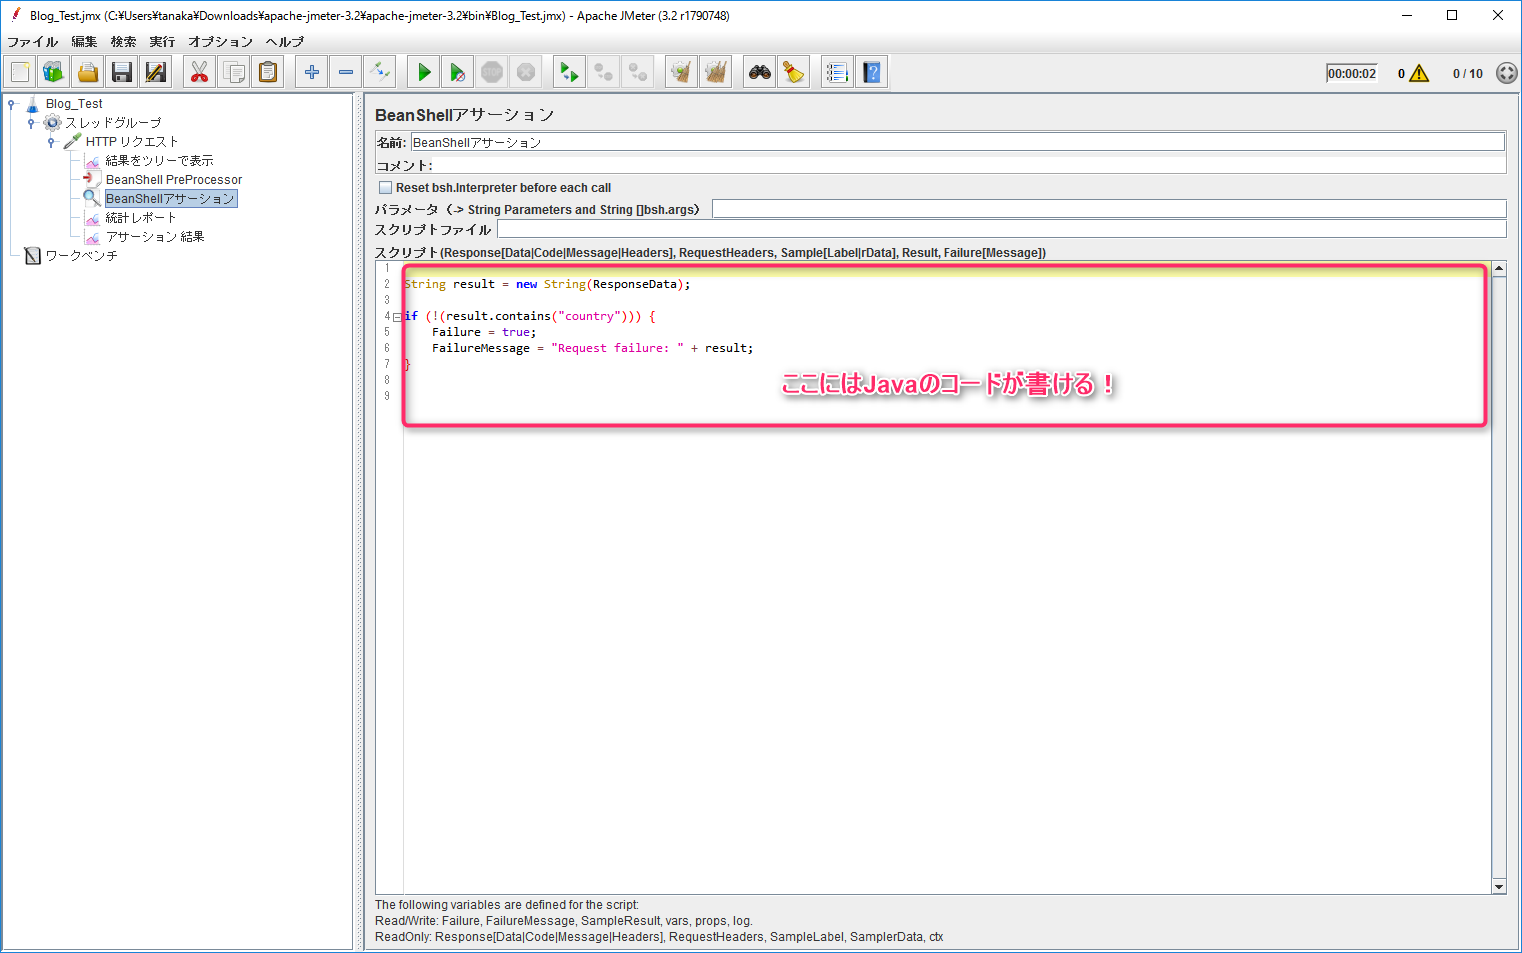Viewport: 1522px width, 953px height.
Task: Click the Save As icon with the pencil
Action: [156, 72]
